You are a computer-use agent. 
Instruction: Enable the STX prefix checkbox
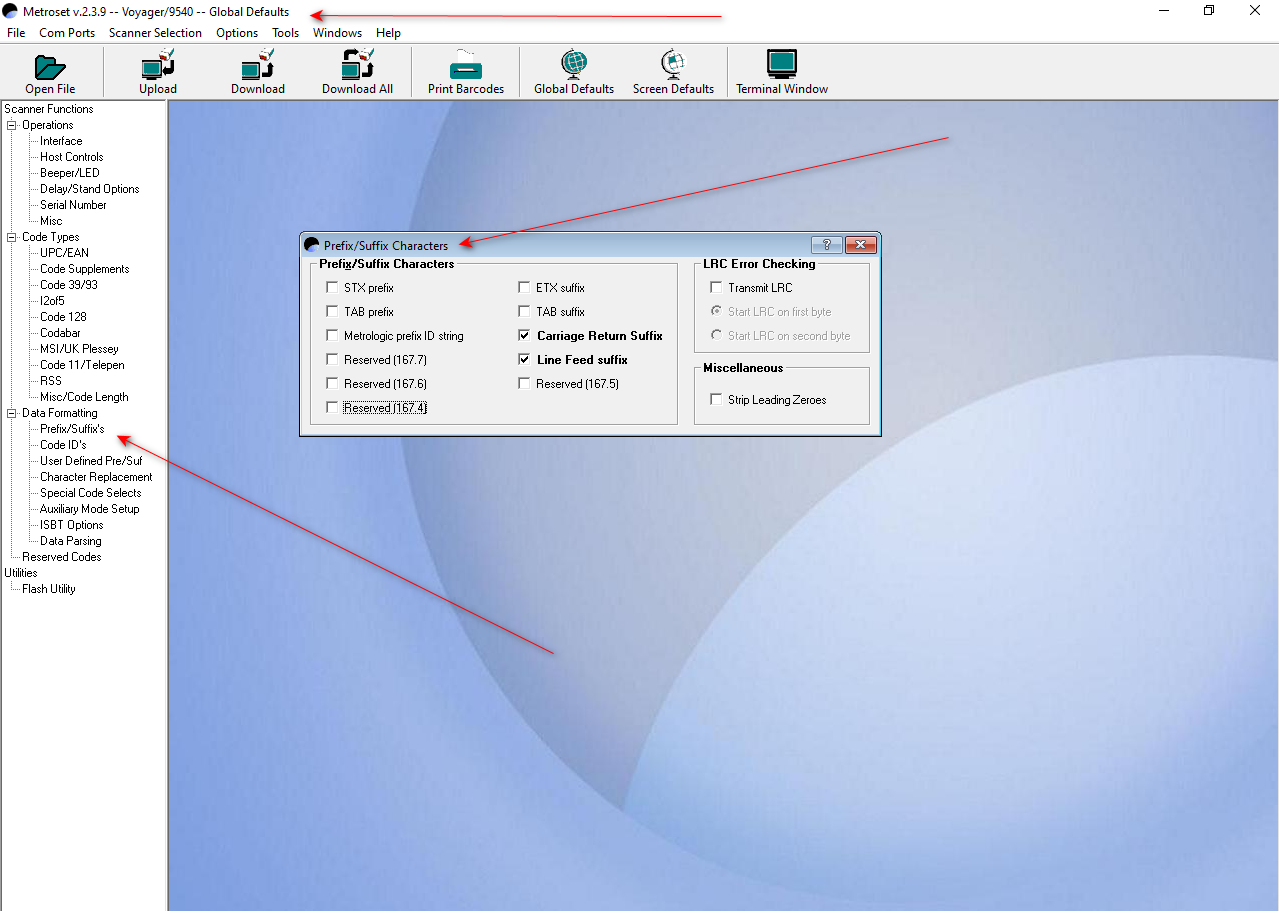tap(332, 288)
